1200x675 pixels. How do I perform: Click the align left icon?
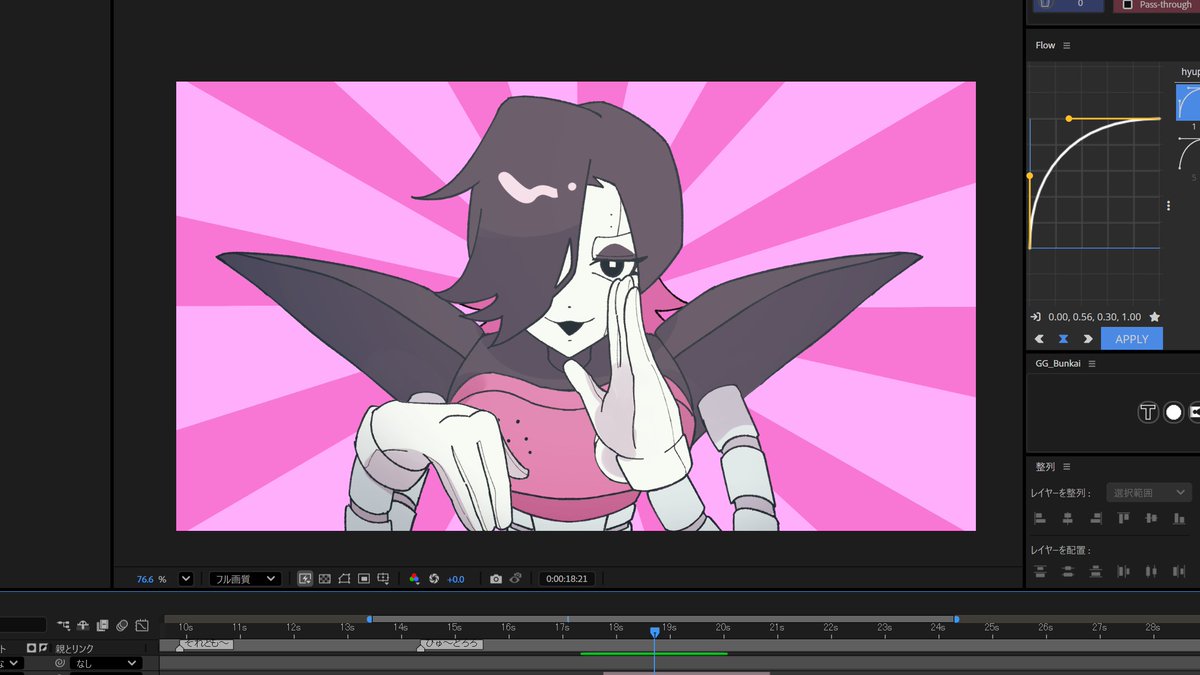1040,518
